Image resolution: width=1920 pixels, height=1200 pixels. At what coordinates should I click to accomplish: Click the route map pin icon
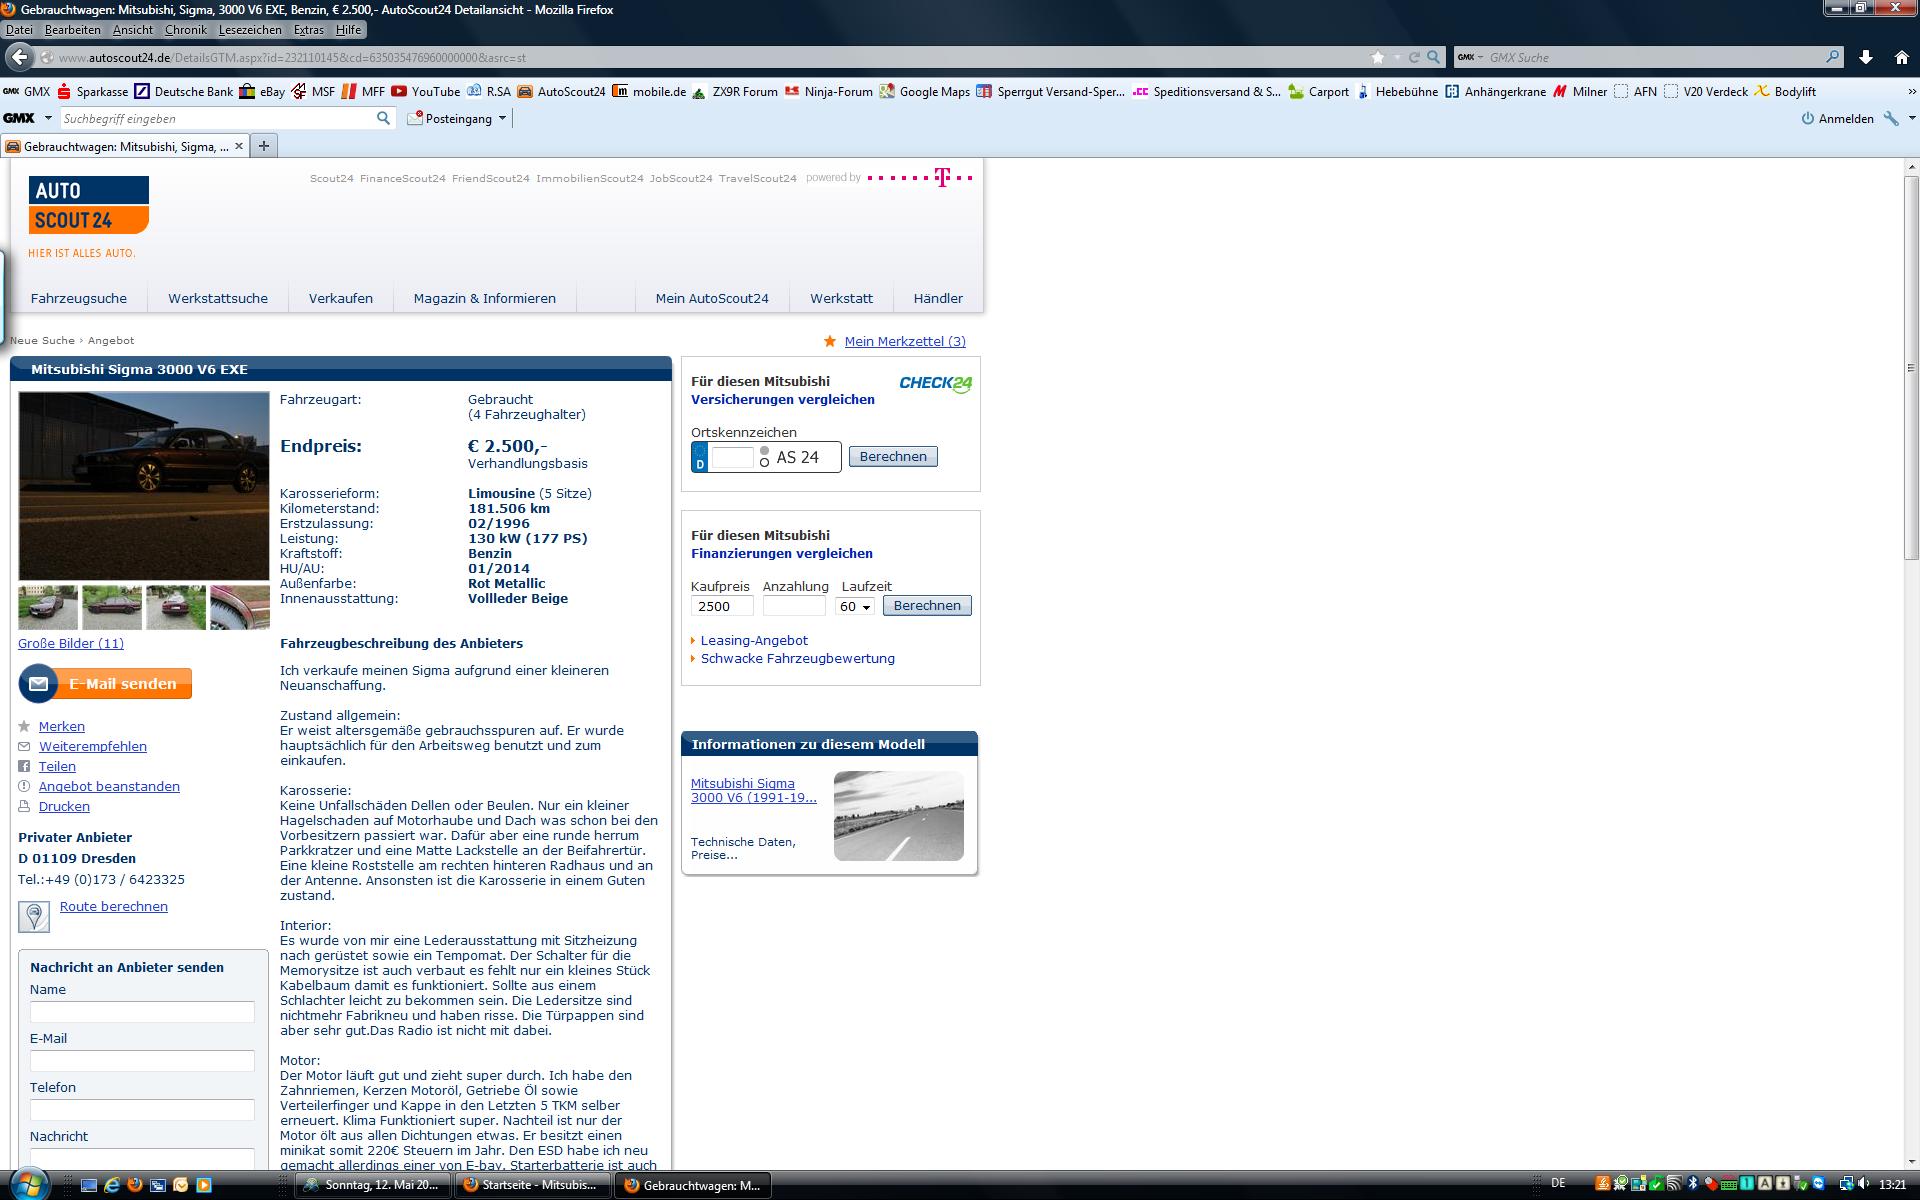click(34, 916)
